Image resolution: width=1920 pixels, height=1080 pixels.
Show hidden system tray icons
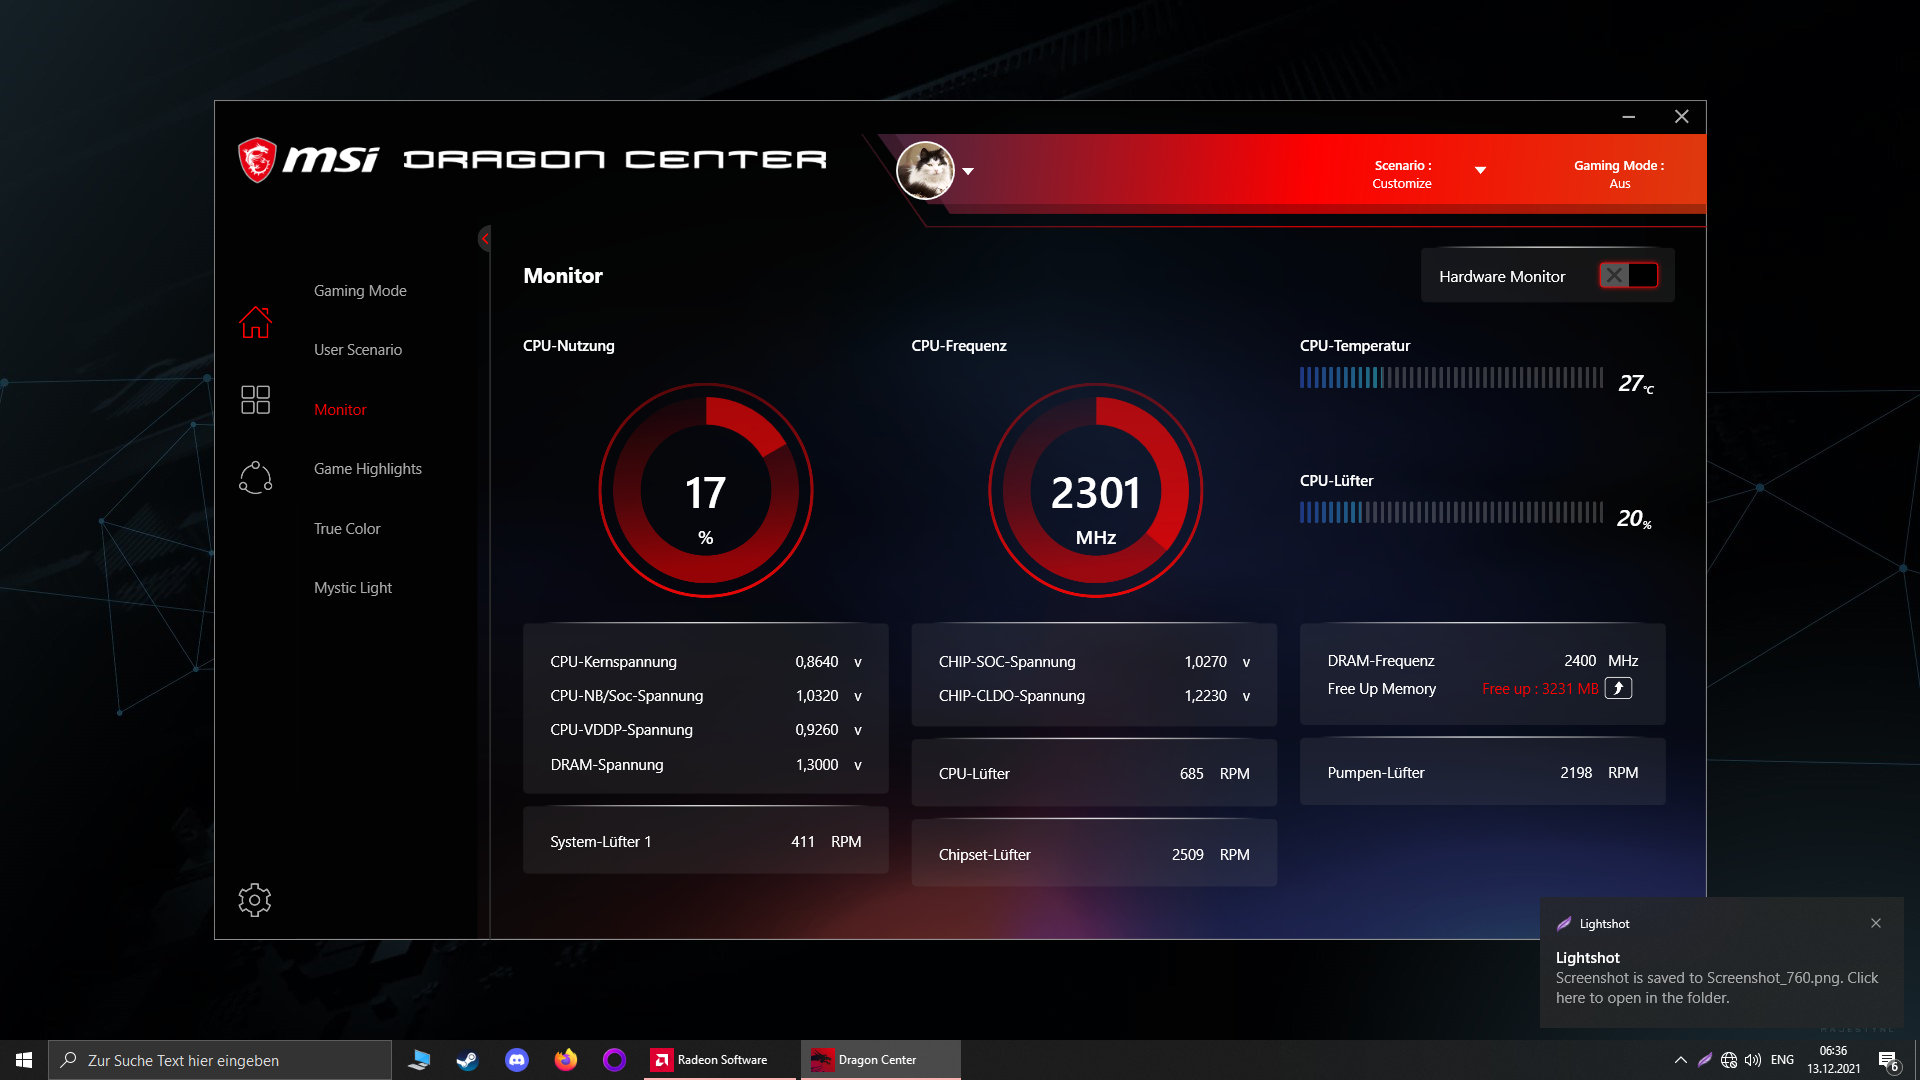pyautogui.click(x=1680, y=1060)
